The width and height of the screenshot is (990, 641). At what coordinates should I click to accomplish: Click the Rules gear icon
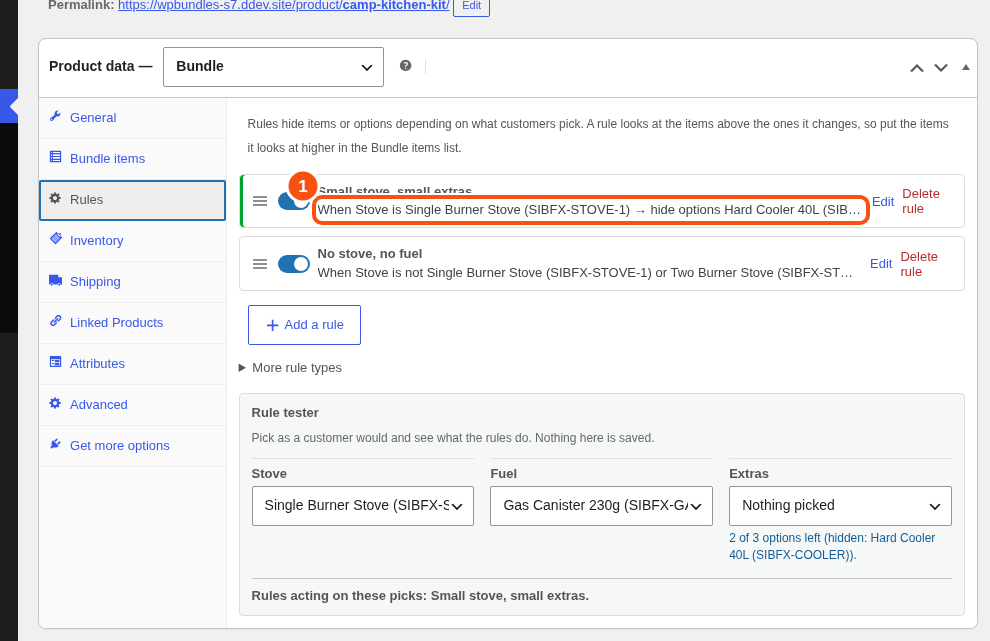(56, 198)
